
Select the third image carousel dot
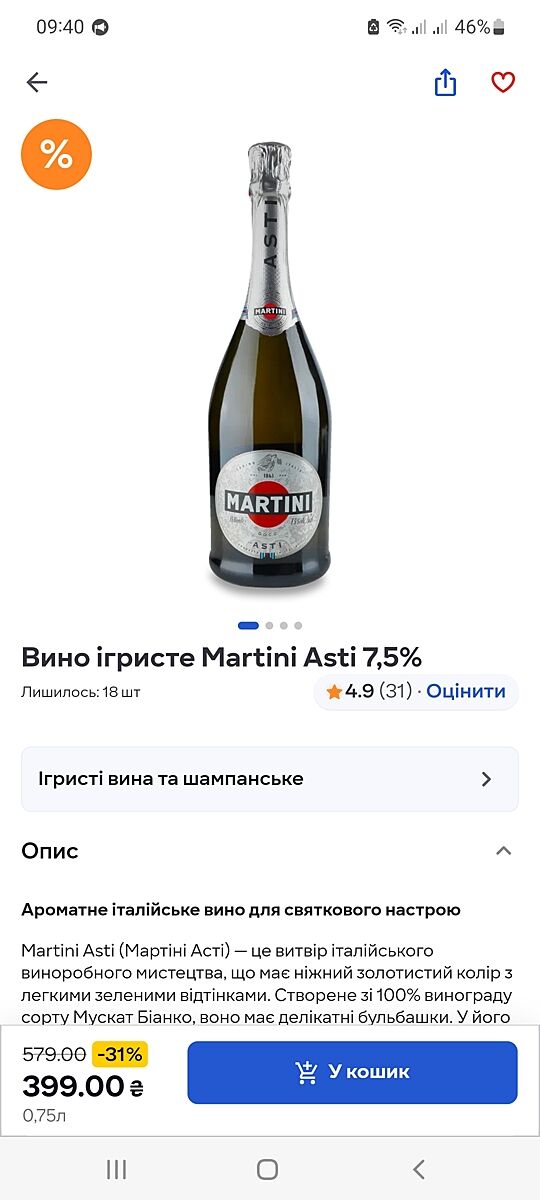coord(284,626)
